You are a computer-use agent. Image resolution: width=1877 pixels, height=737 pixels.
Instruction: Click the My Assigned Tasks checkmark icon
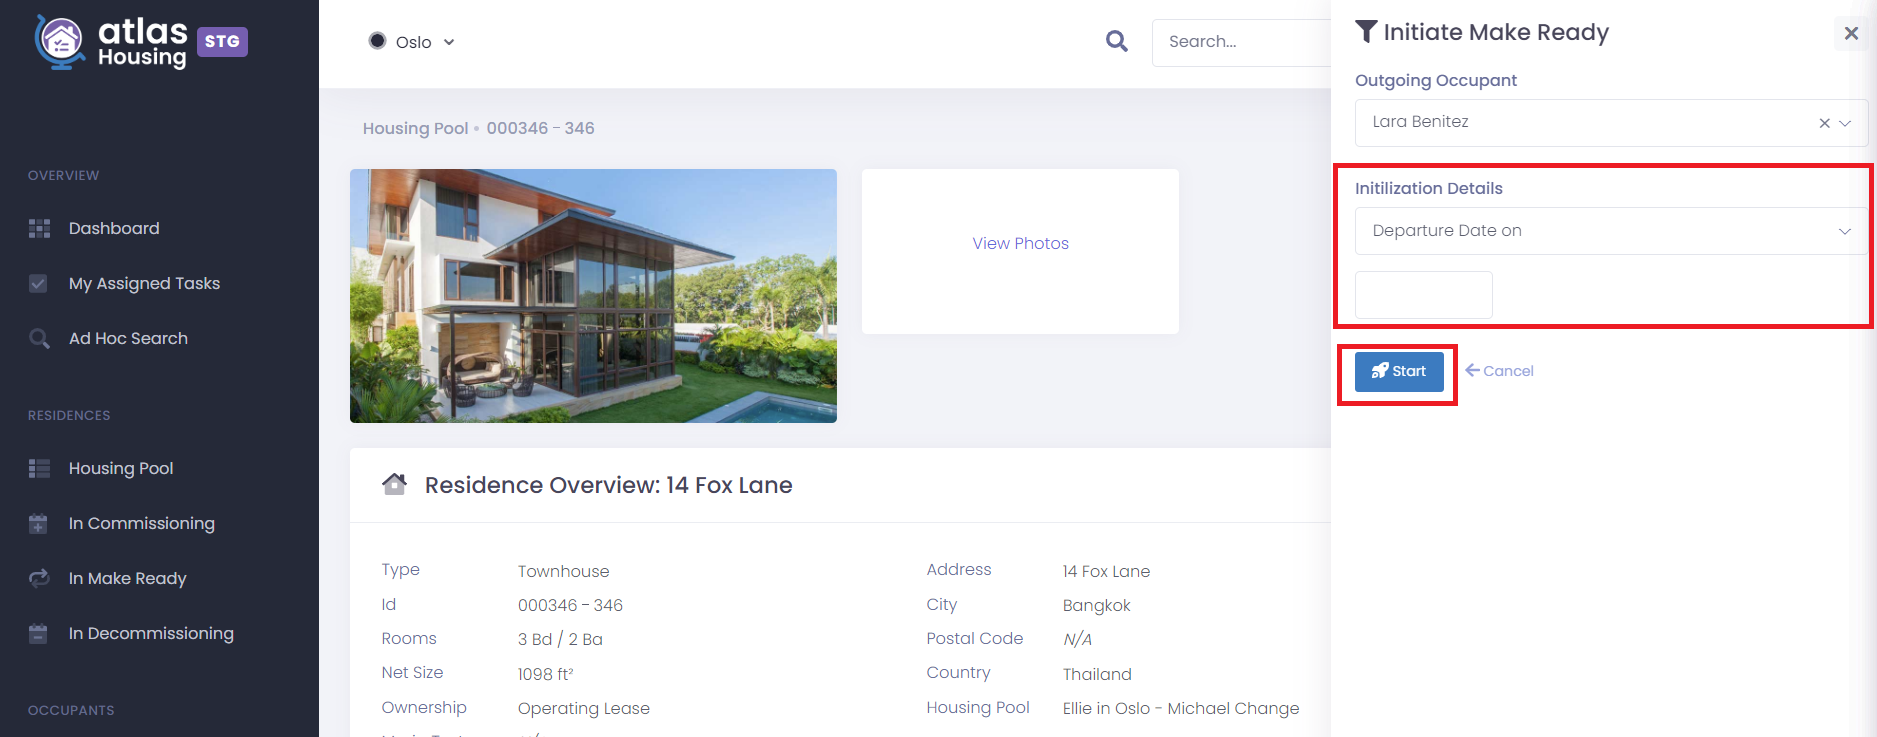(38, 284)
